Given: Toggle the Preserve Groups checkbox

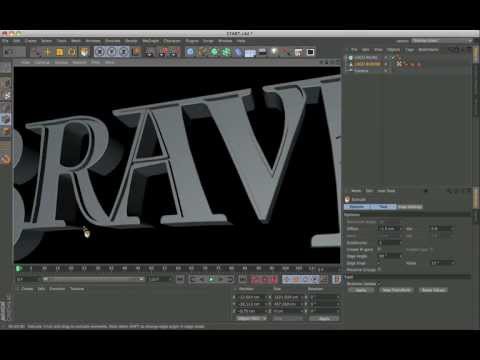Looking at the screenshot, I should (379, 269).
